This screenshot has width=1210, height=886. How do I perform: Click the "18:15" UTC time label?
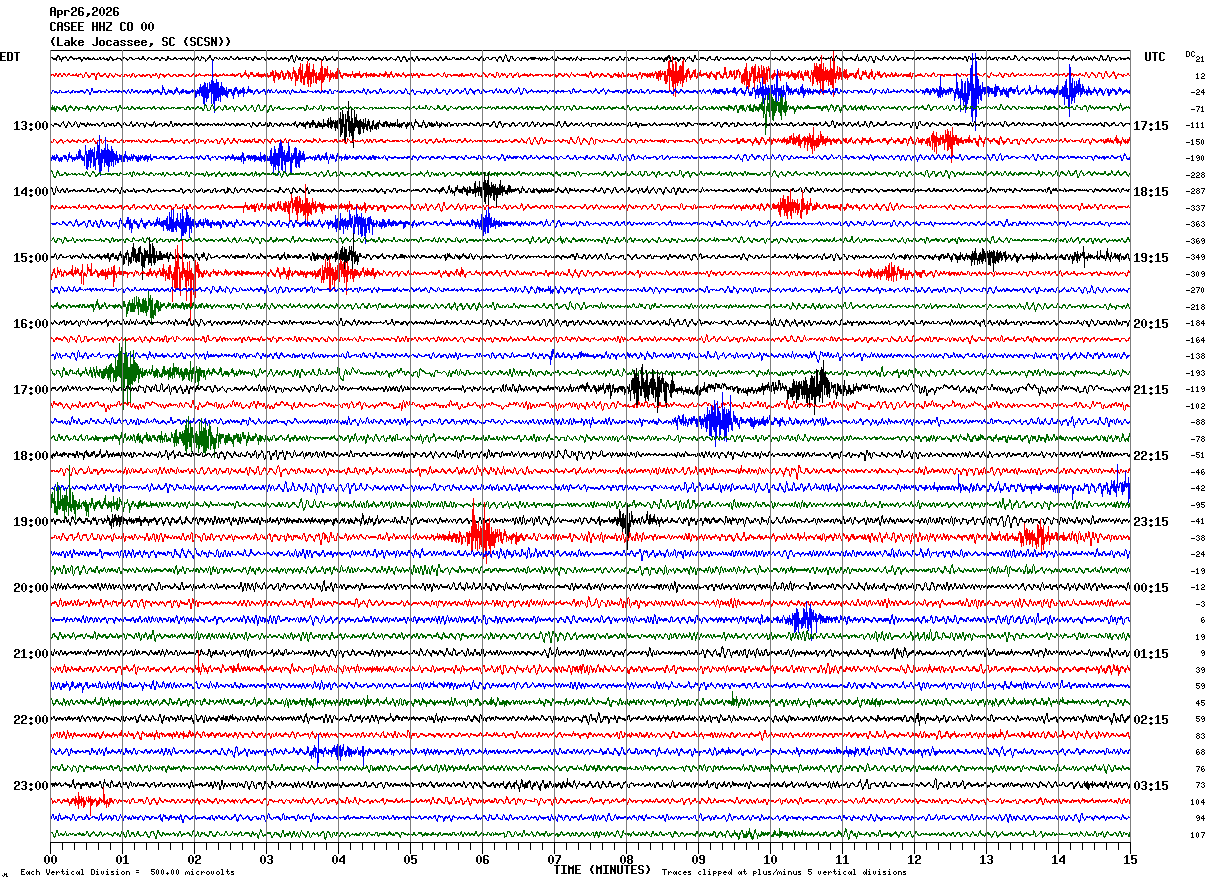click(1151, 192)
